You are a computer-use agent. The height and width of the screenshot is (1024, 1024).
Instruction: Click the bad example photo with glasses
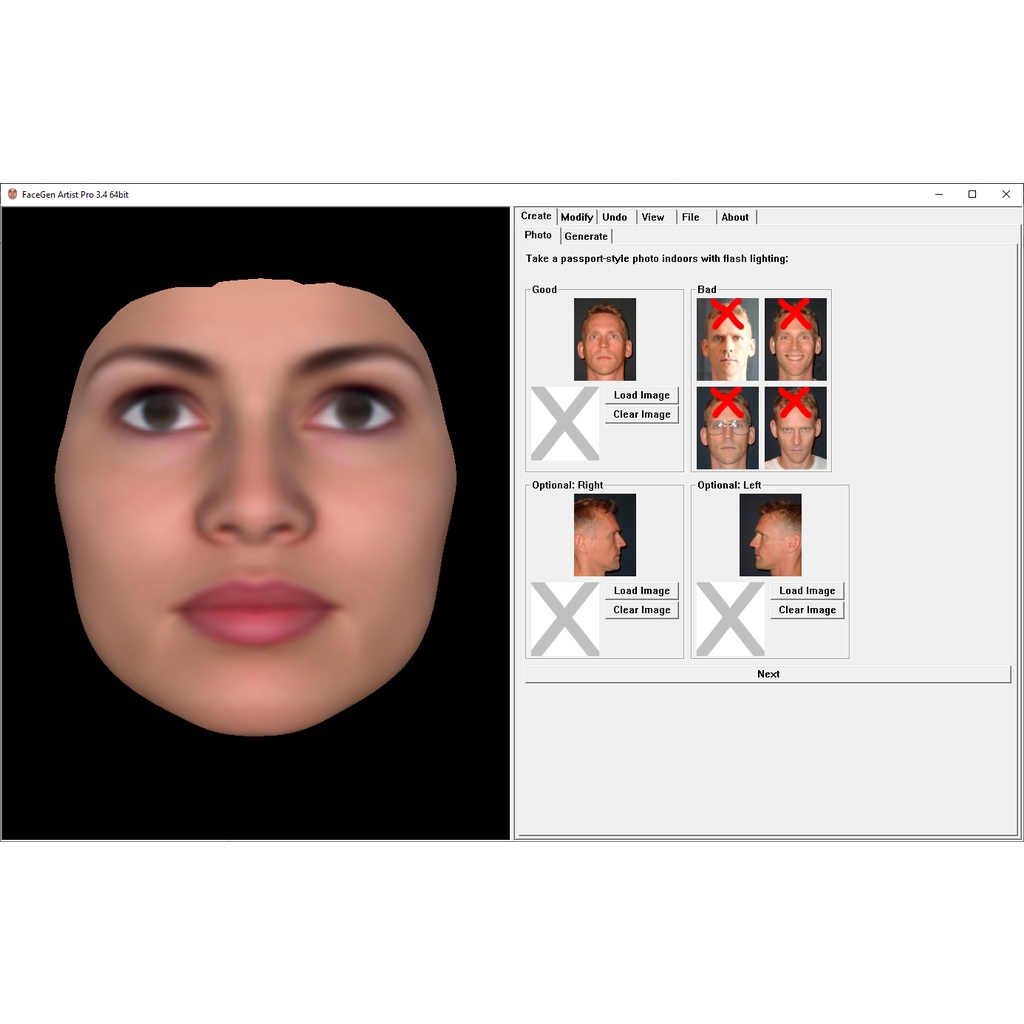coord(727,428)
